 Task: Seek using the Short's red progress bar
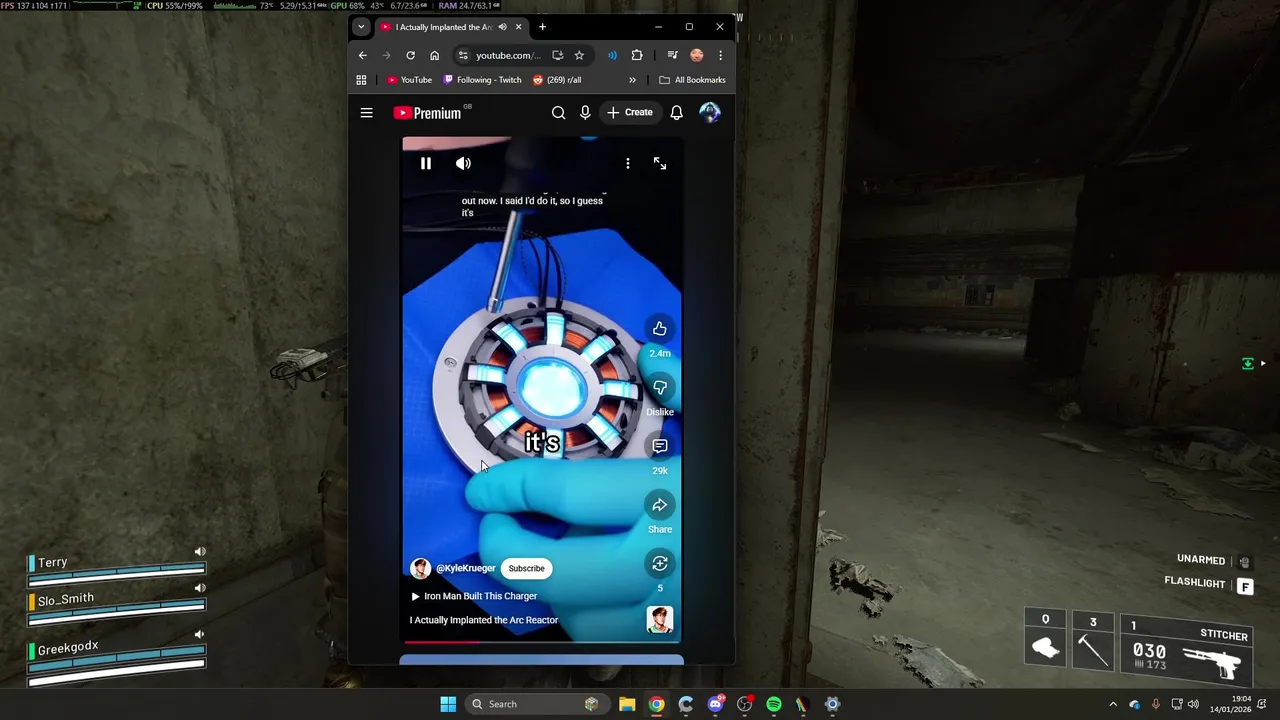(x=541, y=641)
